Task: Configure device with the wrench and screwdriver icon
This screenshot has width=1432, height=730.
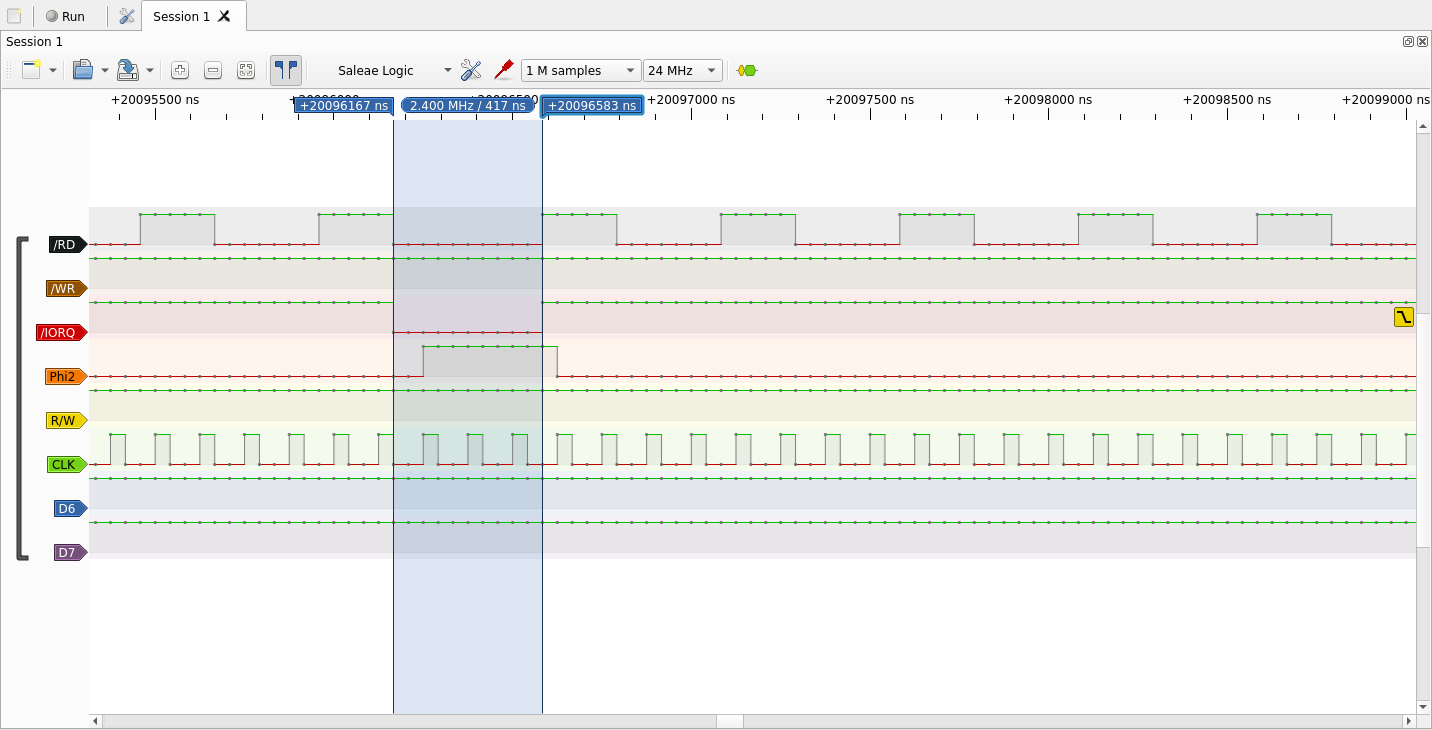Action: [471, 70]
